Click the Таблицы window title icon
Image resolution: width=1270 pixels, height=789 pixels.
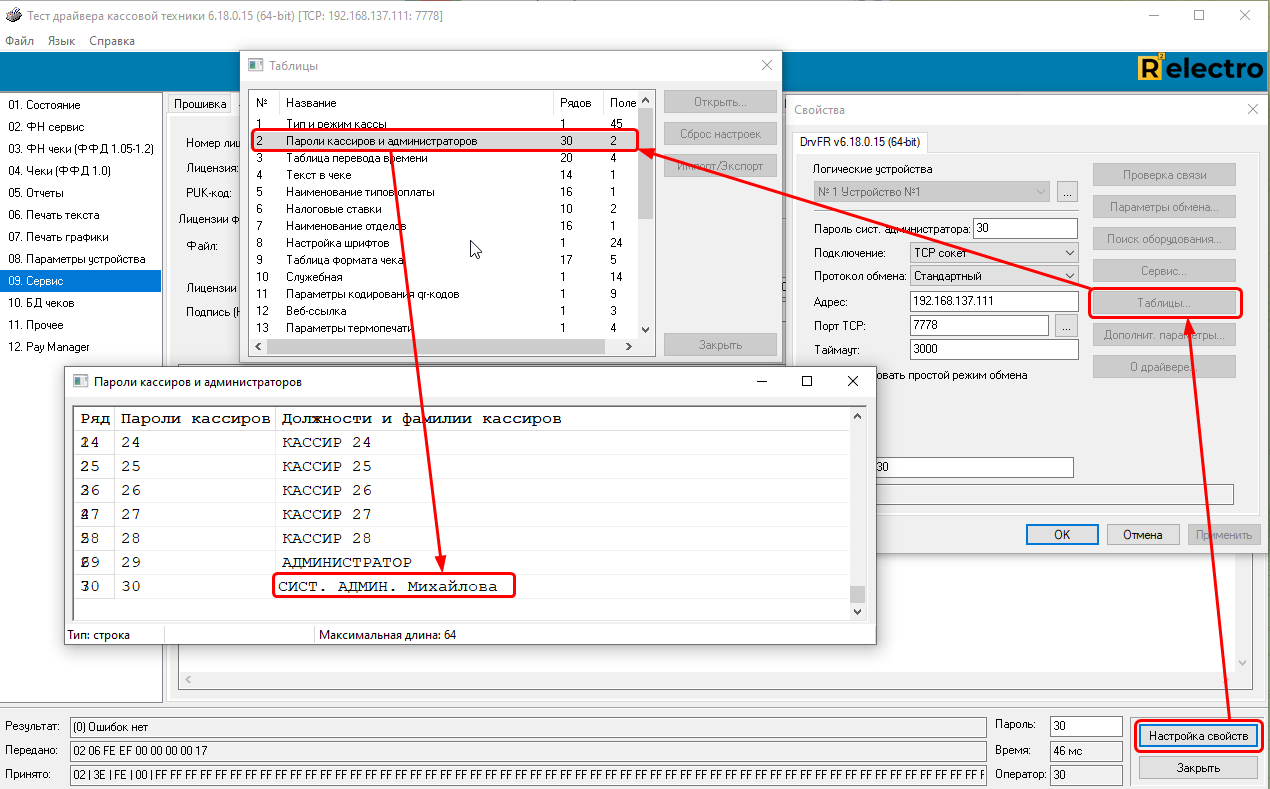click(x=256, y=65)
